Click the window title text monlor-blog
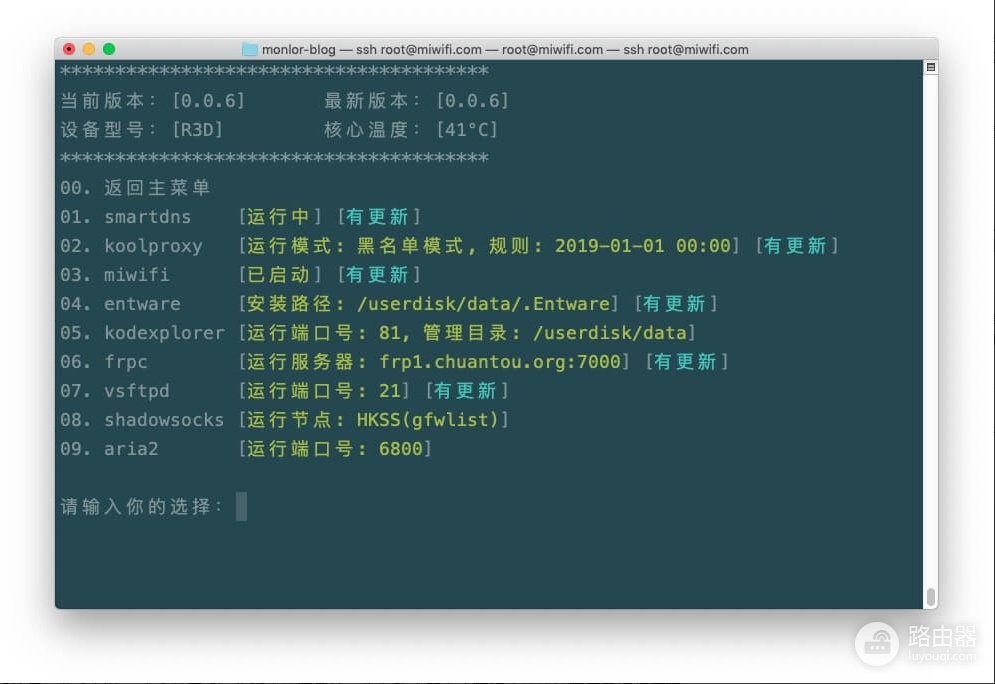 (298, 49)
